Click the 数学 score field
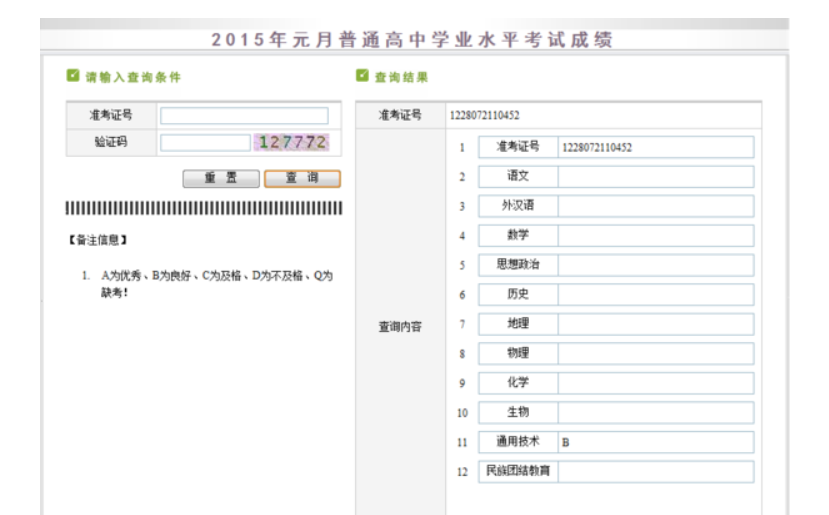 655,236
